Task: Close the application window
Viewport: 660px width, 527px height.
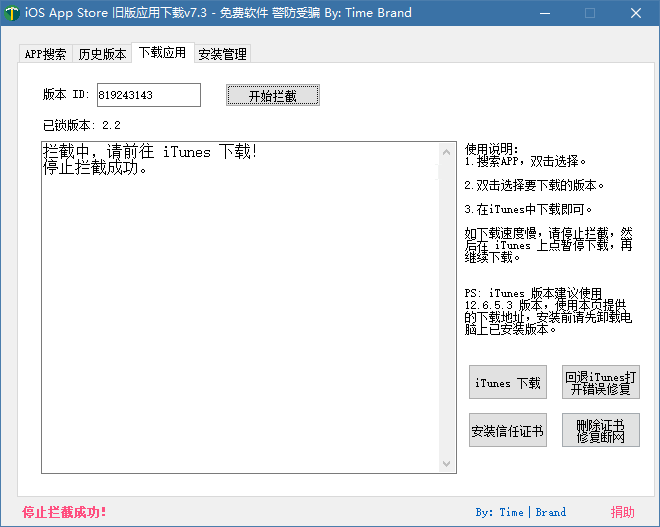Action: pyautogui.click(x=636, y=13)
